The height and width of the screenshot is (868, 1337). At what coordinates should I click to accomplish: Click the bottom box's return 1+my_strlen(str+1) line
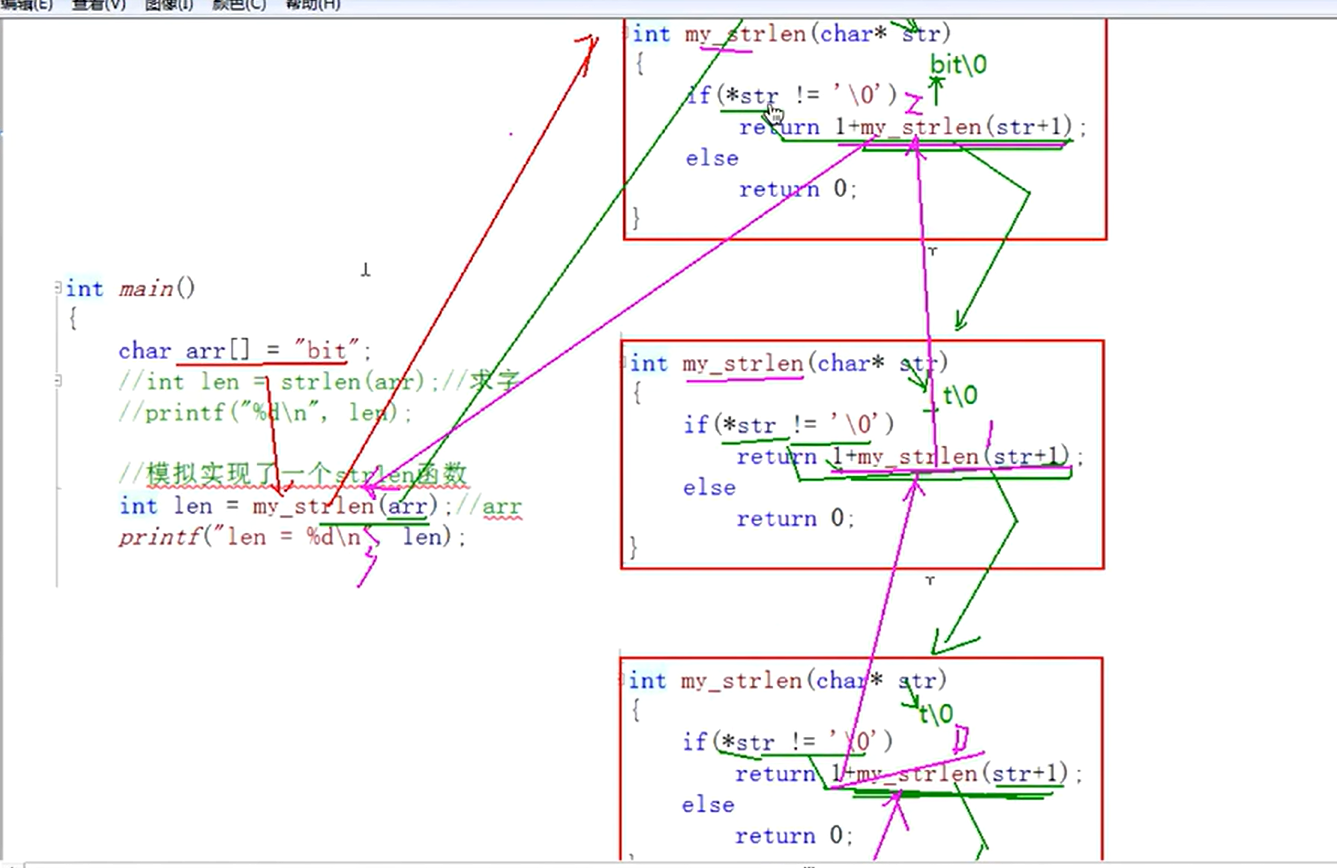click(908, 773)
